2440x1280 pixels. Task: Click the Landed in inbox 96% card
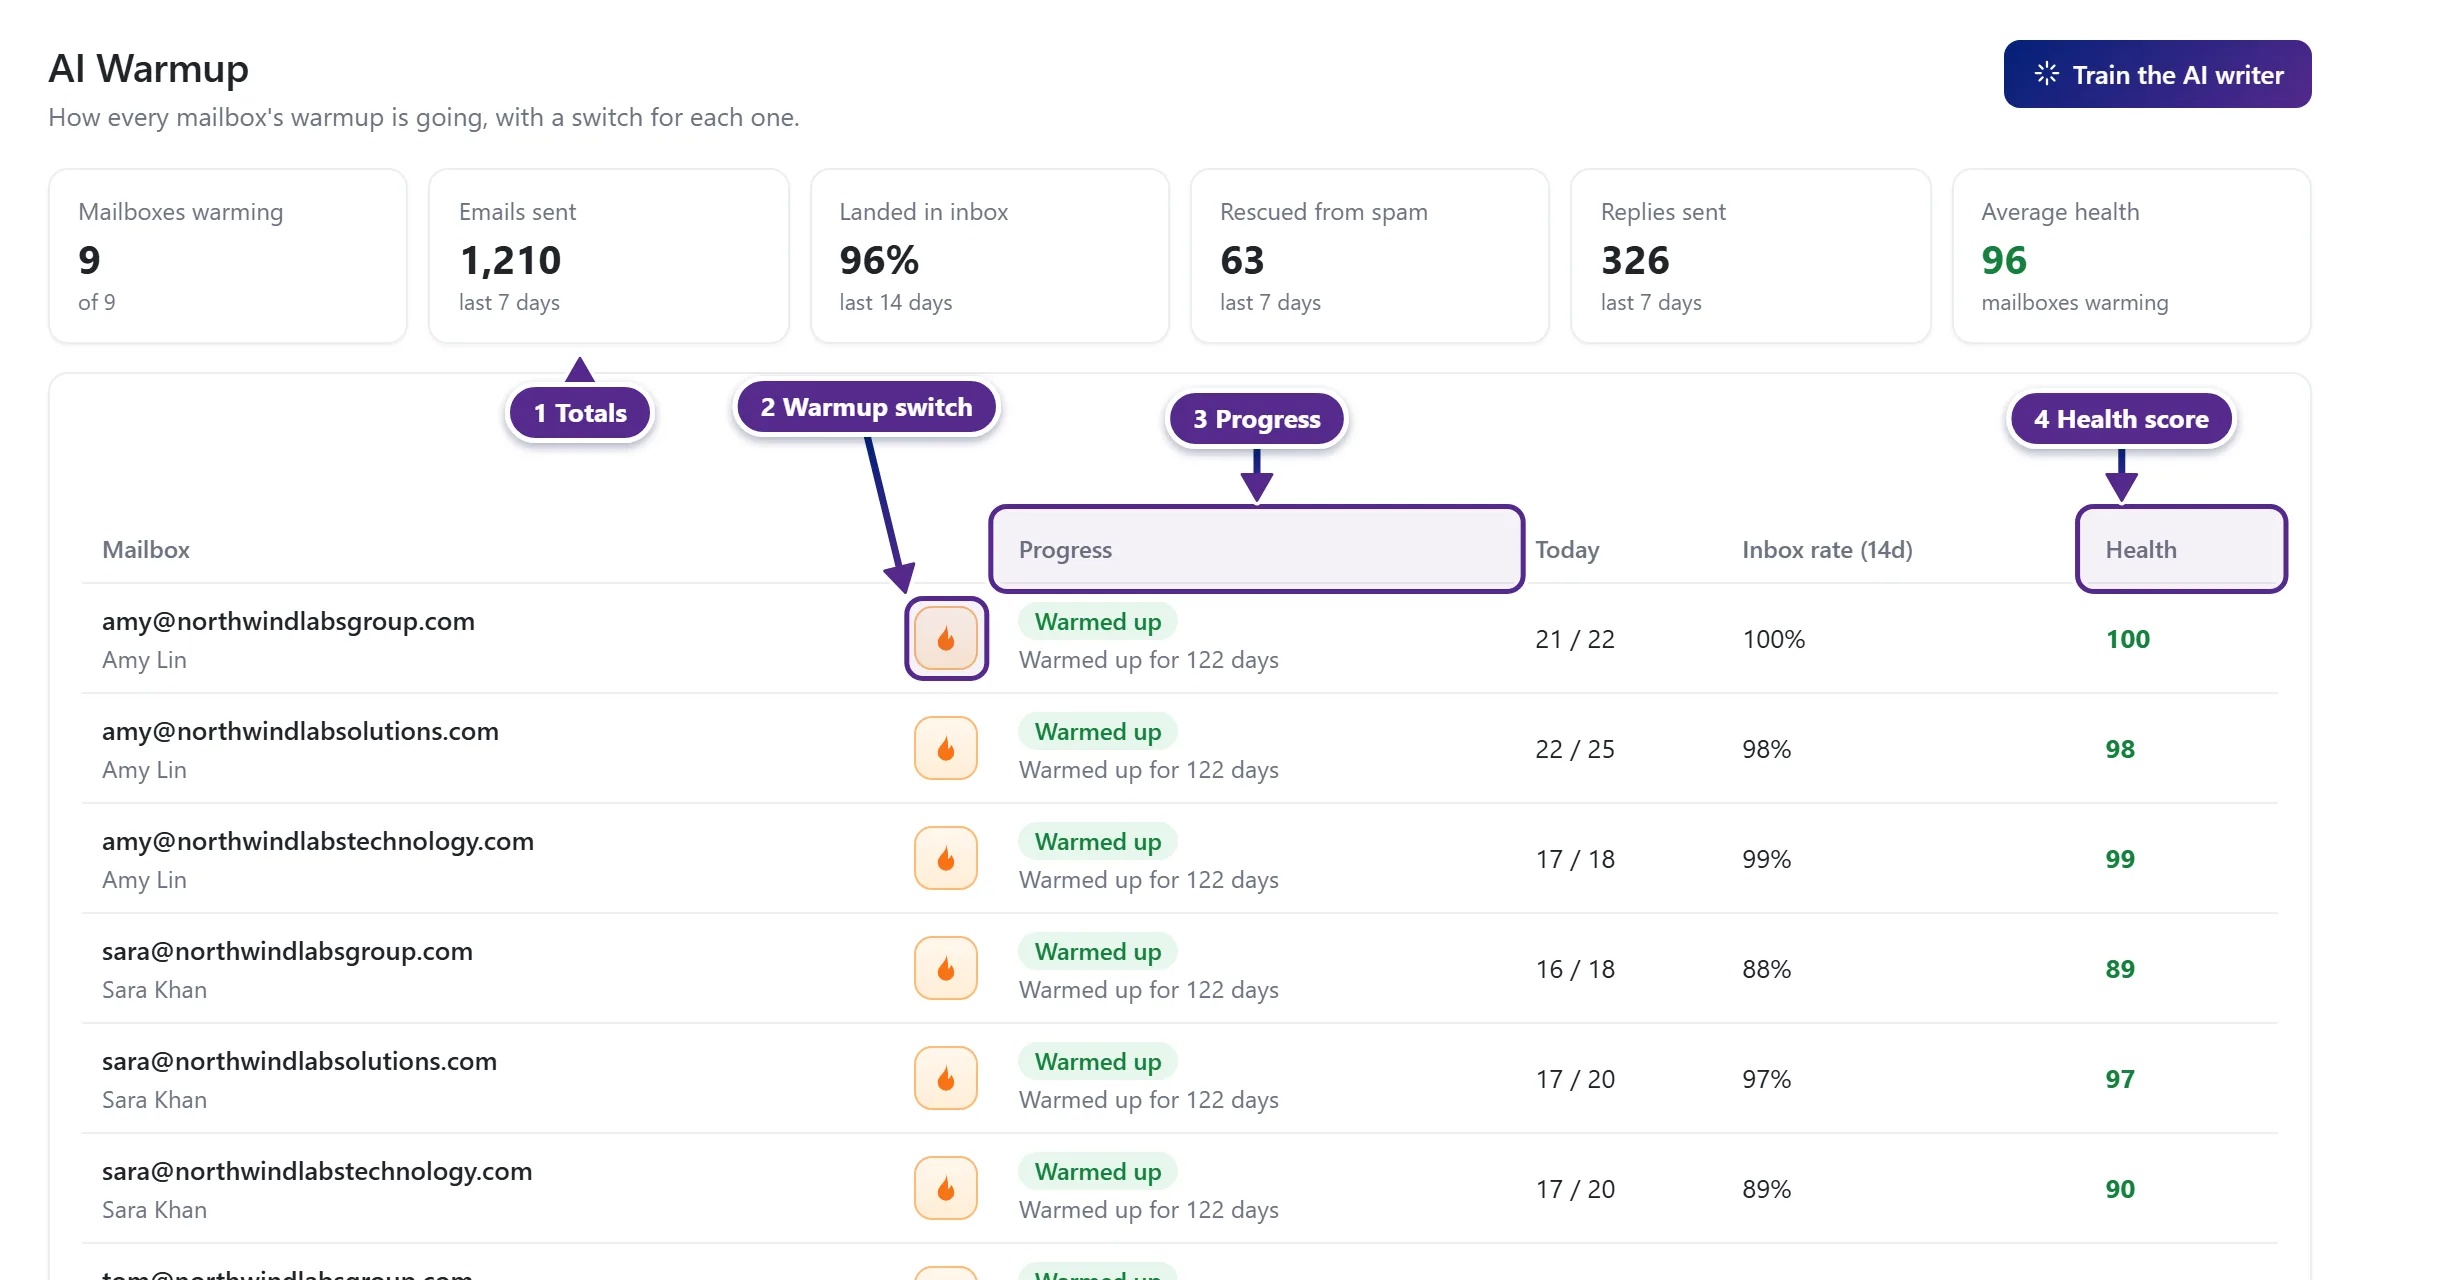tap(989, 256)
